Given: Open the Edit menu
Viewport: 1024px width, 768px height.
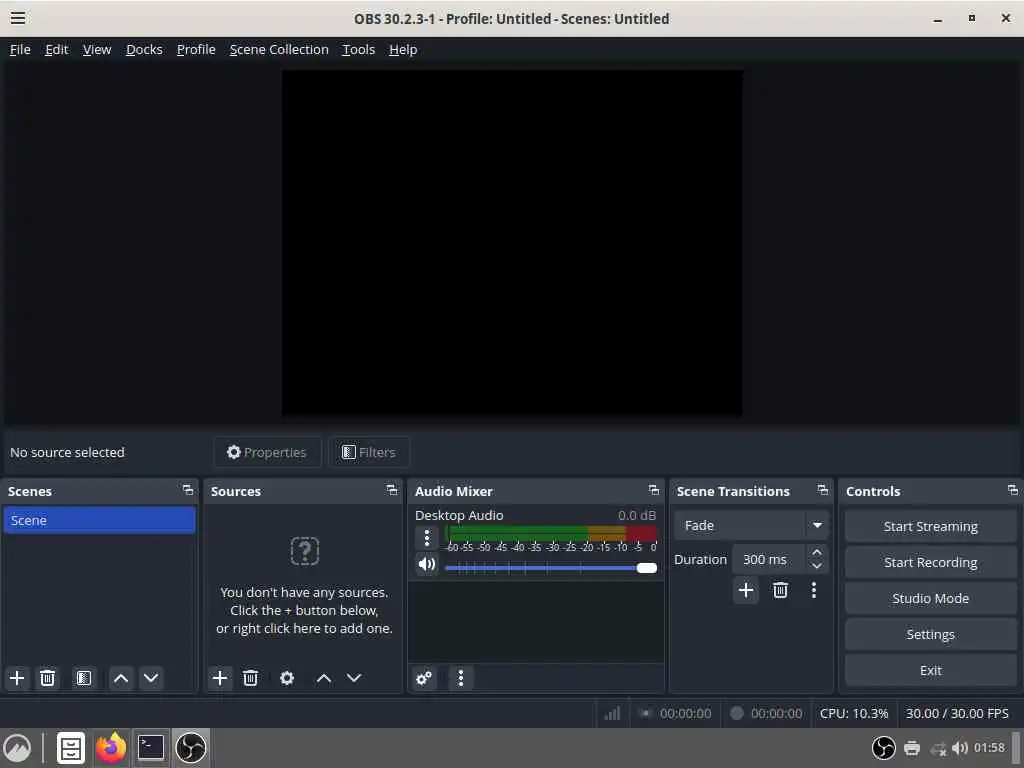Looking at the screenshot, I should click(56, 50).
